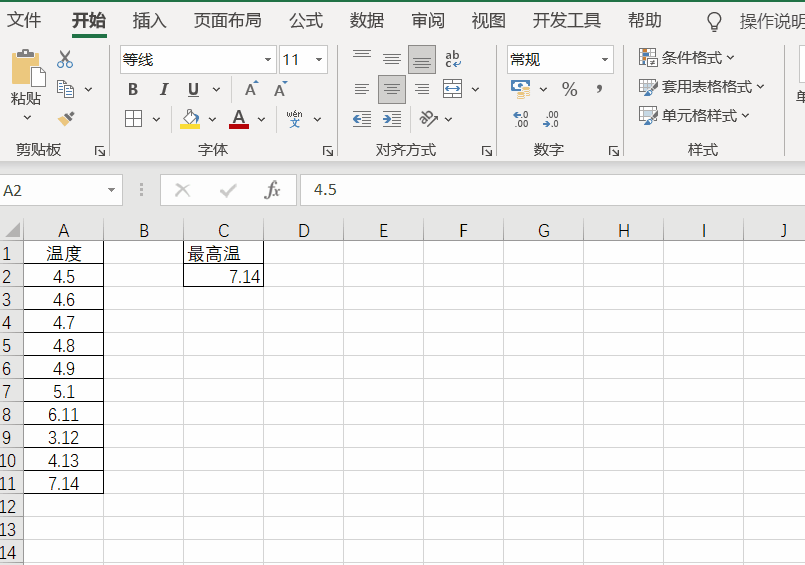Toggle center horizontal alignment
The height and width of the screenshot is (565, 805).
[392, 89]
